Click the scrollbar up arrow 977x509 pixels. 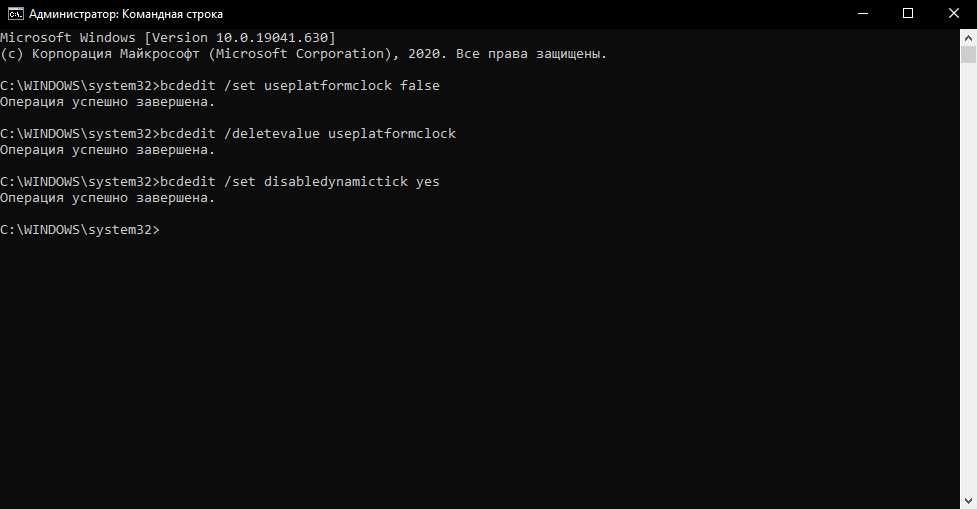pyautogui.click(x=968, y=37)
